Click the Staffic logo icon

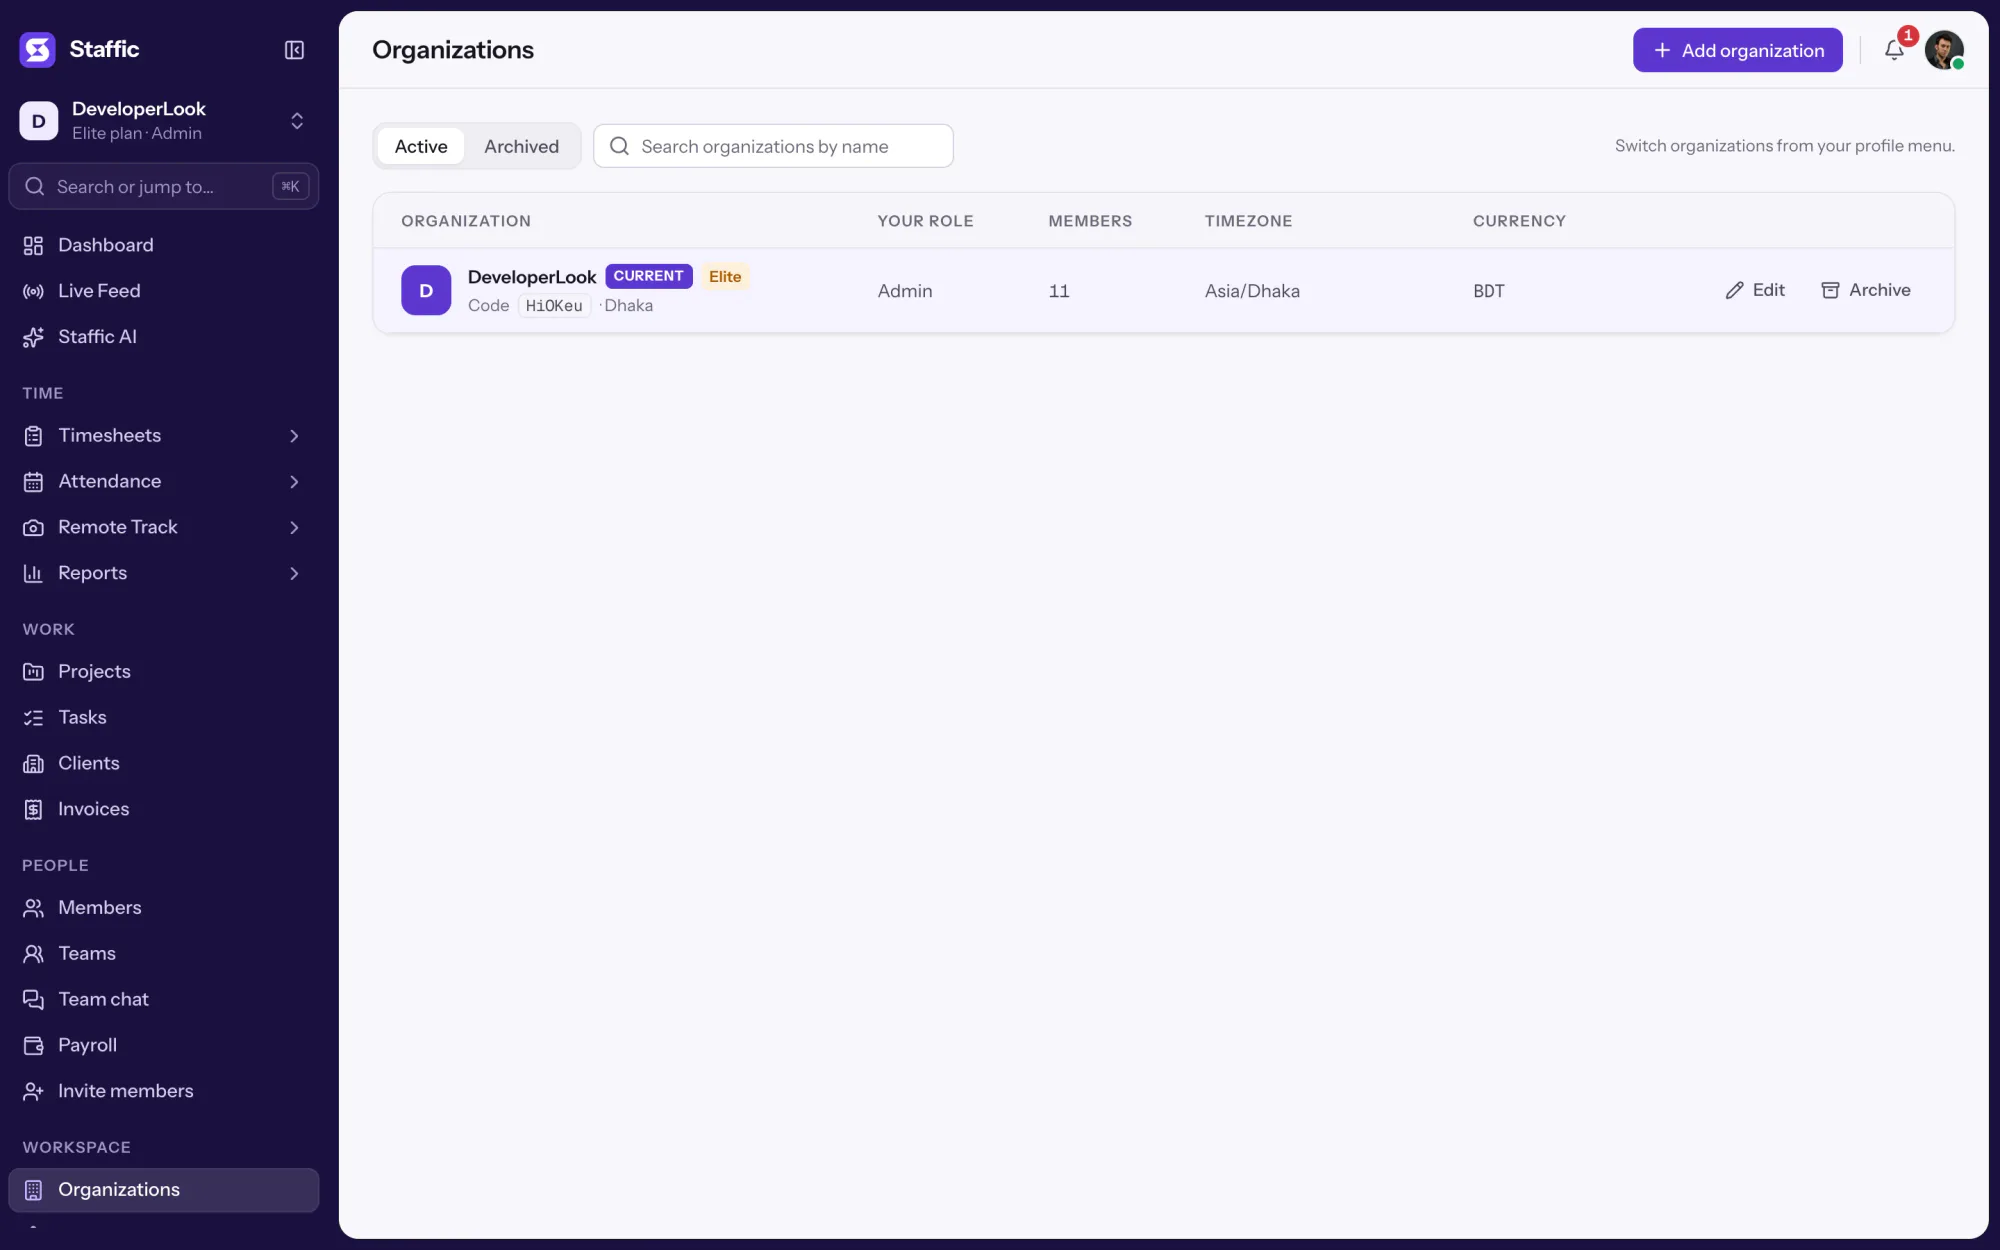[x=38, y=49]
